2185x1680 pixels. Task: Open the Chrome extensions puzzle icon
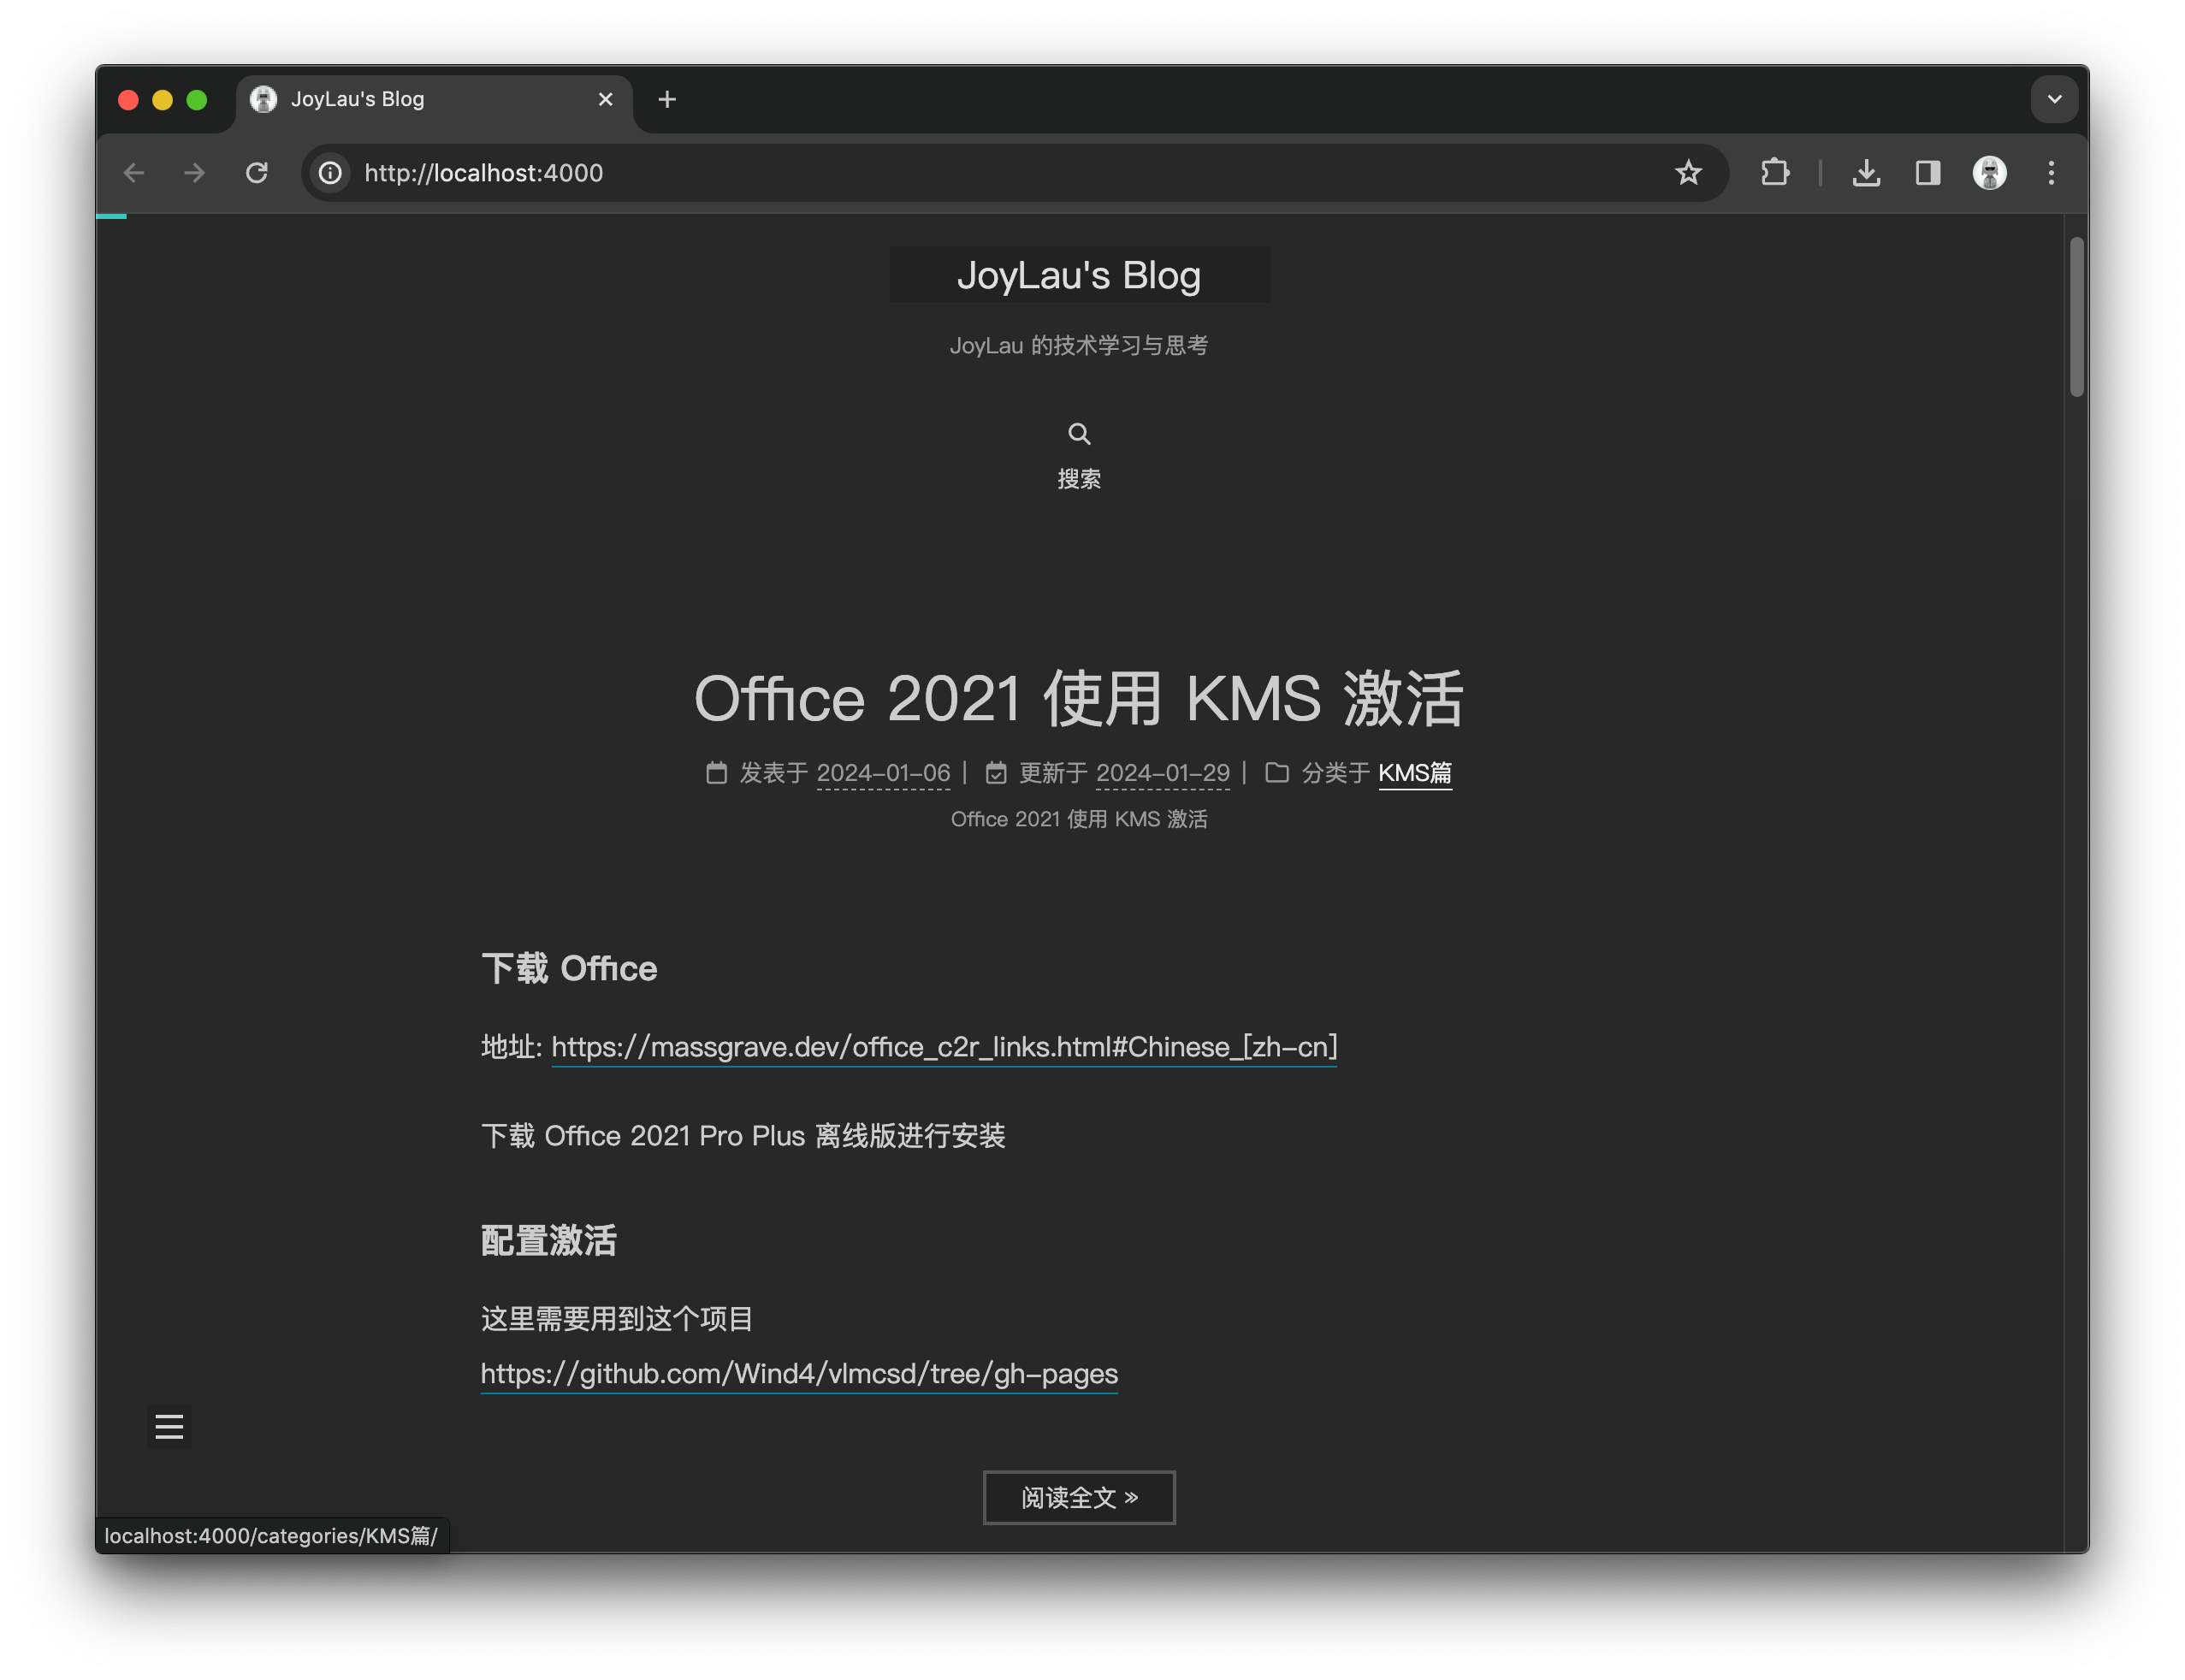click(1775, 173)
